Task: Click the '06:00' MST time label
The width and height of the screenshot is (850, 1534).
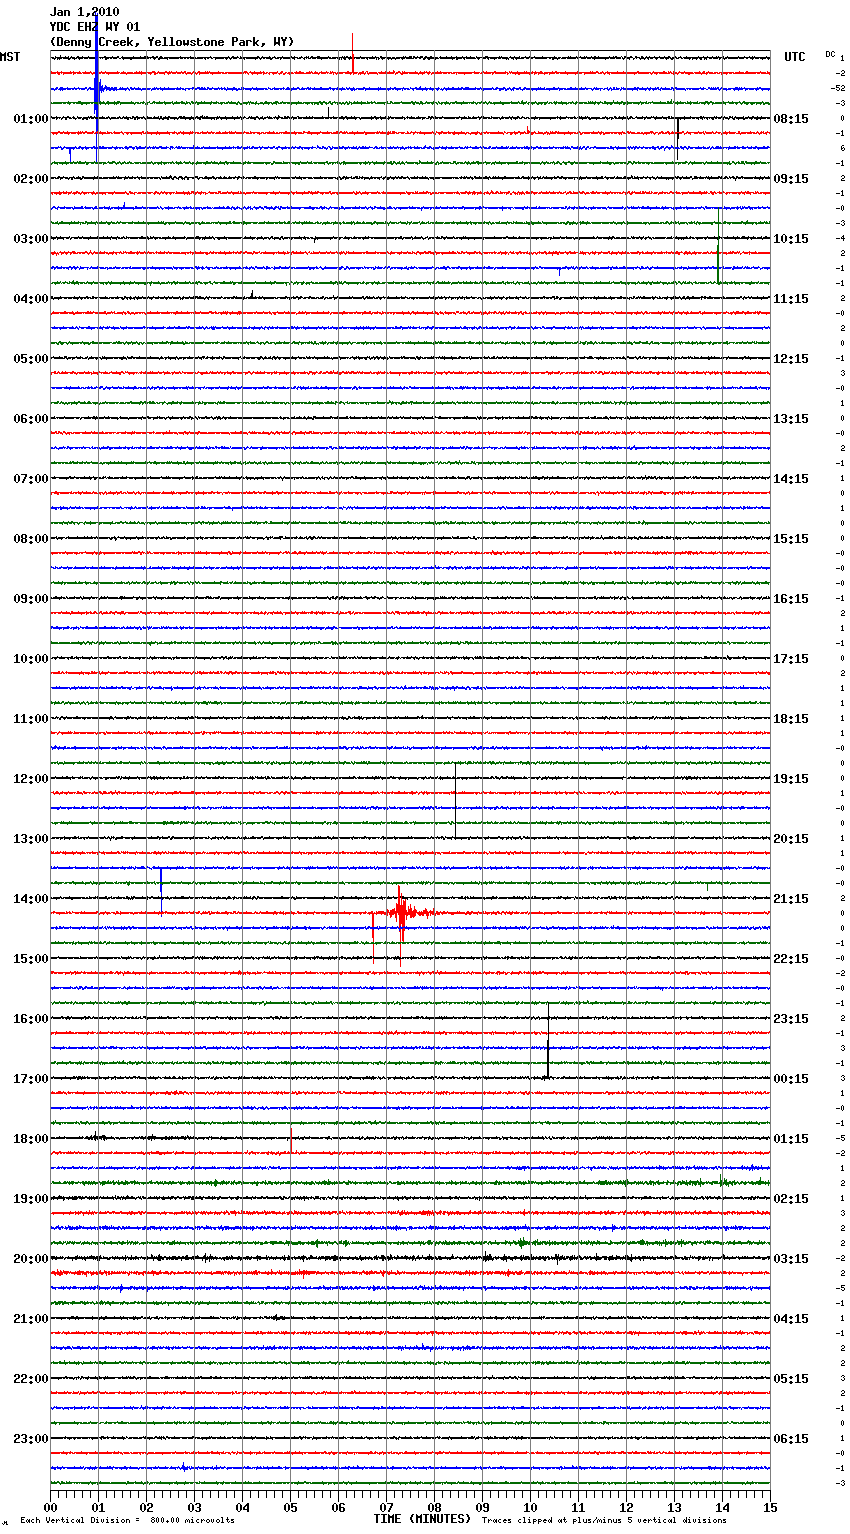Action: pyautogui.click(x=31, y=419)
